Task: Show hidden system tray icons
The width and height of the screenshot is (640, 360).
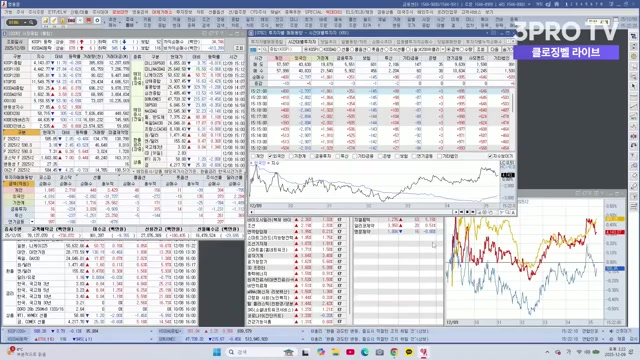Action: (x=547, y=352)
